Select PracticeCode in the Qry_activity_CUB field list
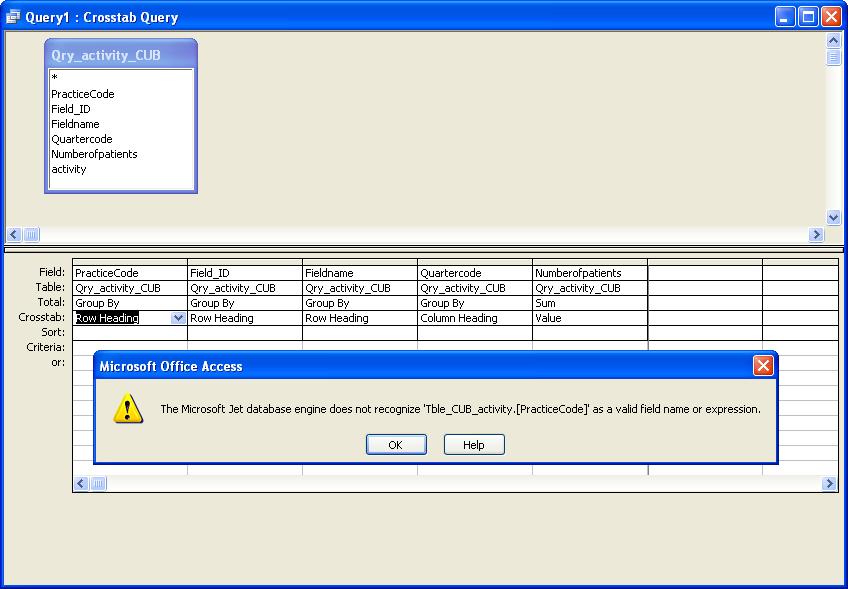848x589 pixels. (x=83, y=94)
